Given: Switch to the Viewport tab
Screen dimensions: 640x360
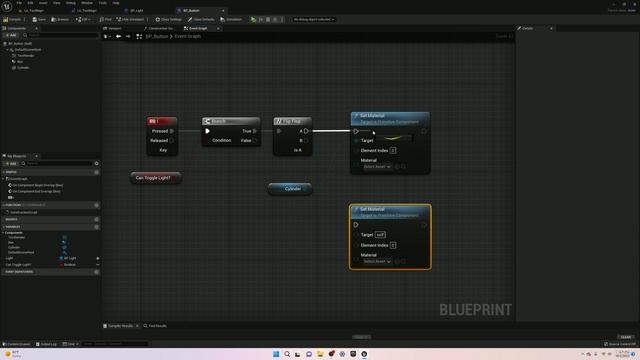Looking at the screenshot, I should click(113, 28).
